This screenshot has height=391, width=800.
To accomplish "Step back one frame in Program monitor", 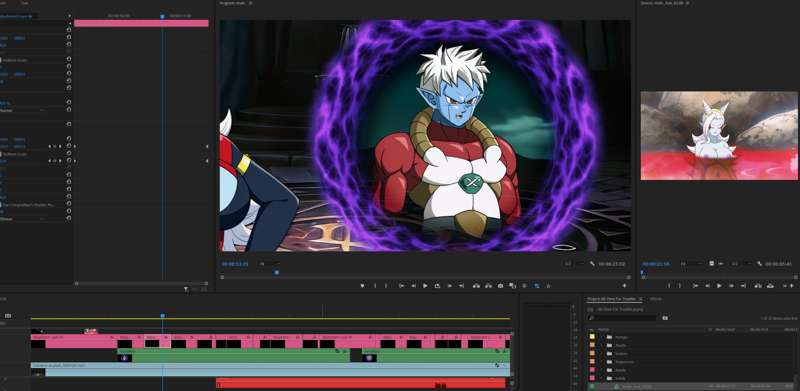I will 413,286.
